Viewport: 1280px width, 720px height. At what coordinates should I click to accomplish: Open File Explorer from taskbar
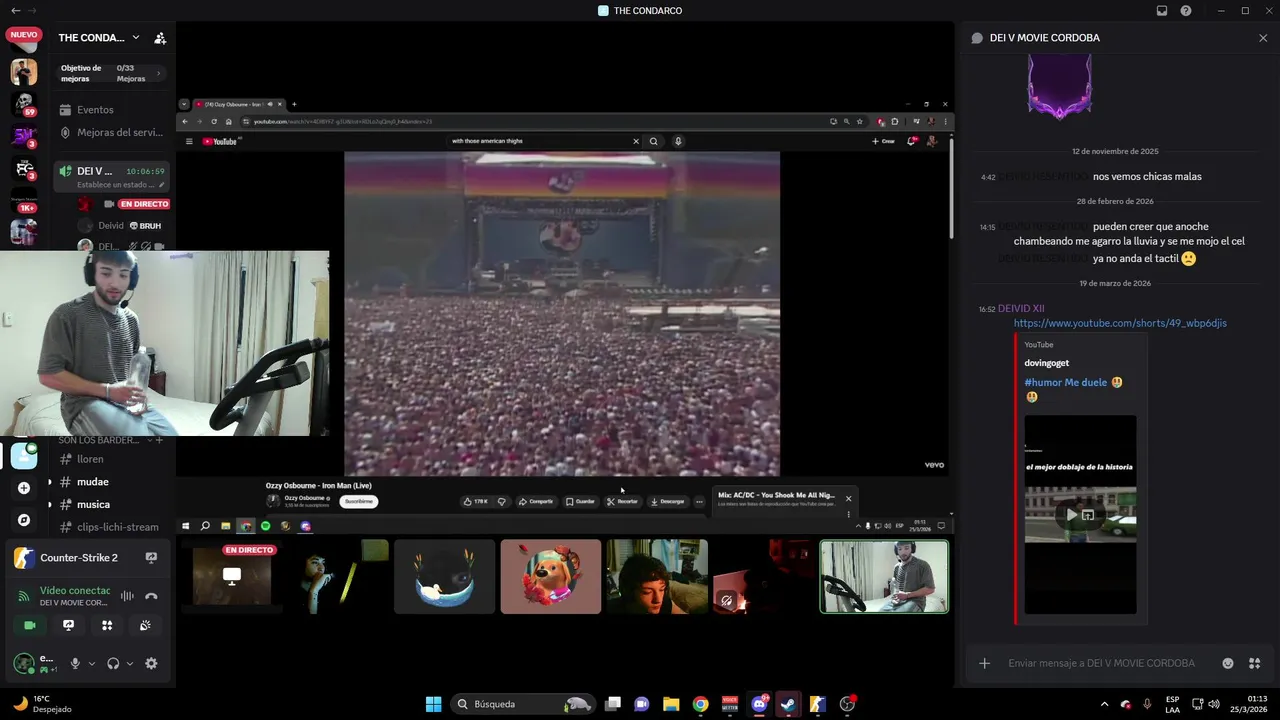(671, 704)
